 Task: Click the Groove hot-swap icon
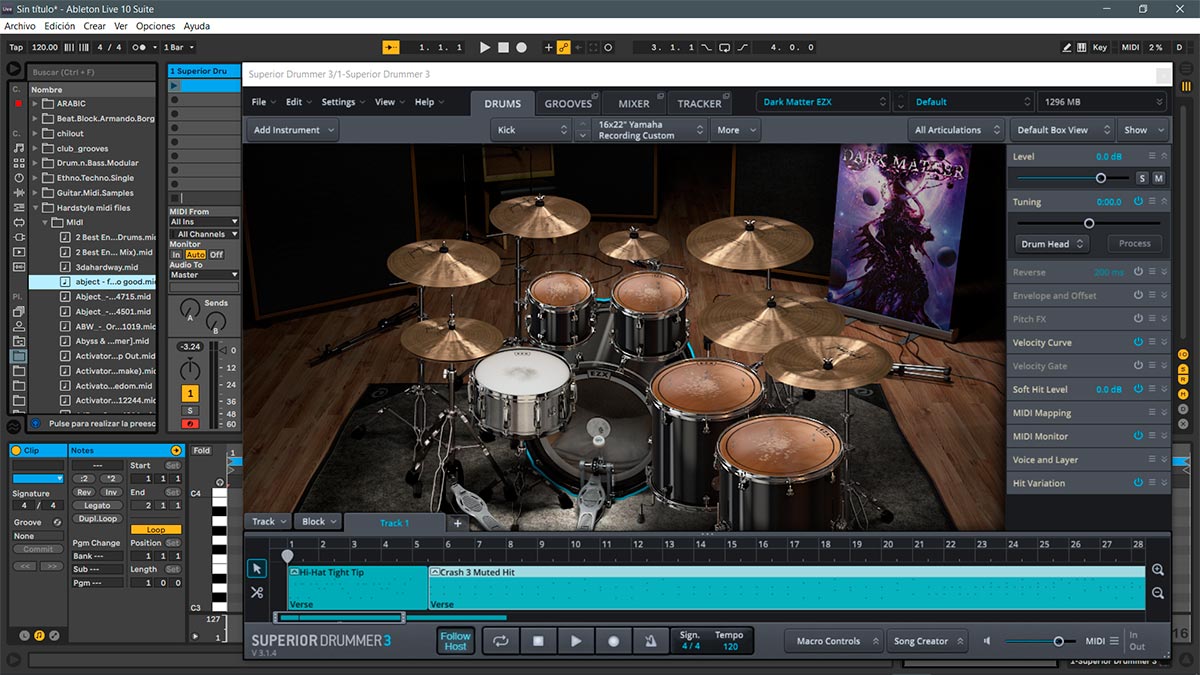point(57,522)
